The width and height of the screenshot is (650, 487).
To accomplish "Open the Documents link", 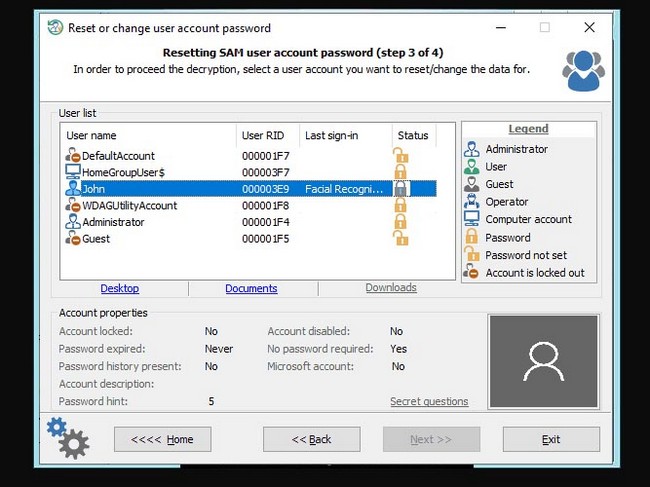I will click(251, 288).
